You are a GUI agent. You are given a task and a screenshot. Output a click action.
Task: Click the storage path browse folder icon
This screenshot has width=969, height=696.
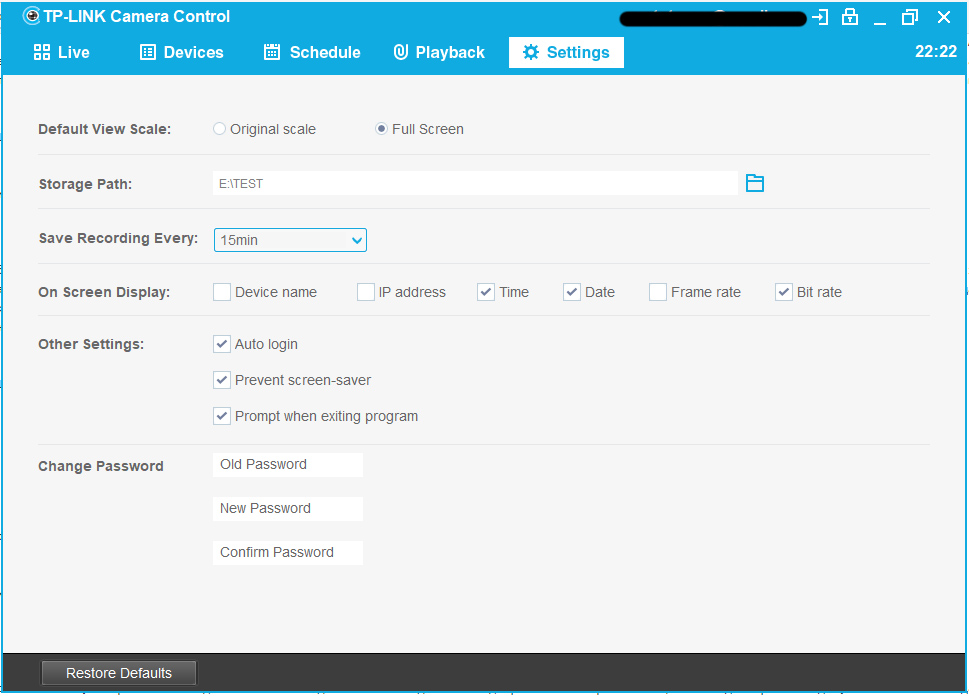[x=755, y=183]
